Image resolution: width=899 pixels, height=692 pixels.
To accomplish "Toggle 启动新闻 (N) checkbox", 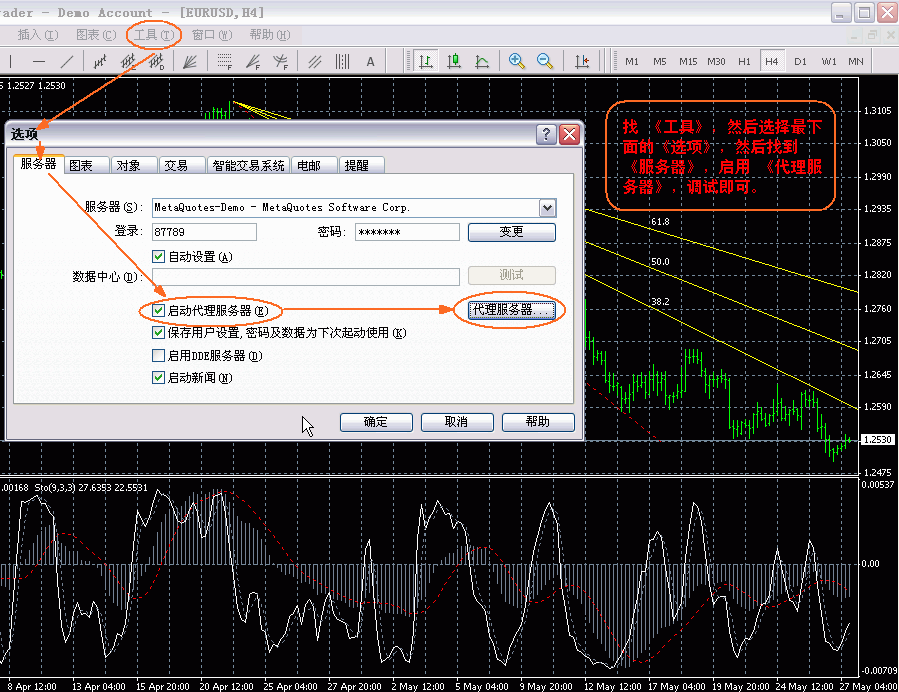I will pyautogui.click(x=159, y=377).
